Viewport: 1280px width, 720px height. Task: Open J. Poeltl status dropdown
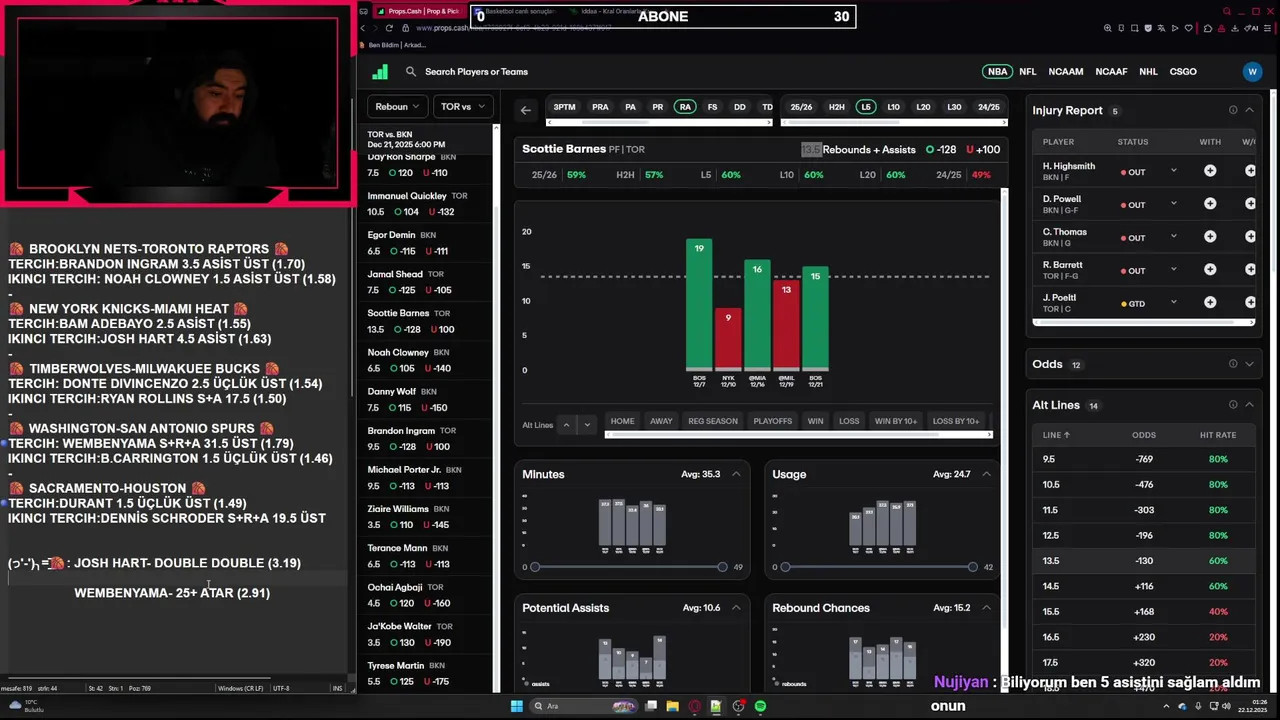pos(1173,303)
